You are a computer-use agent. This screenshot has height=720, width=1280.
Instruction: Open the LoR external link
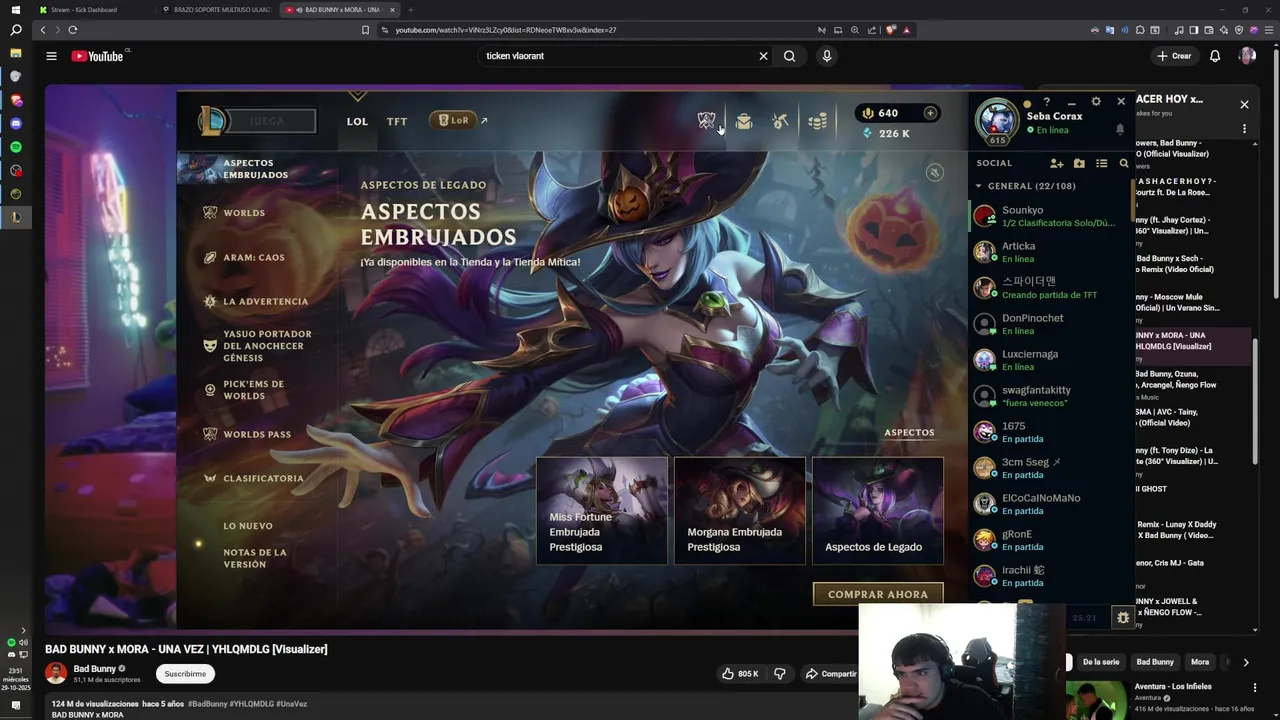coord(458,120)
